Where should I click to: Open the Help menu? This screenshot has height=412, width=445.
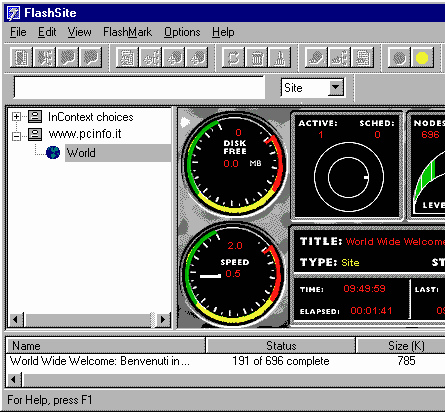pyautogui.click(x=223, y=32)
